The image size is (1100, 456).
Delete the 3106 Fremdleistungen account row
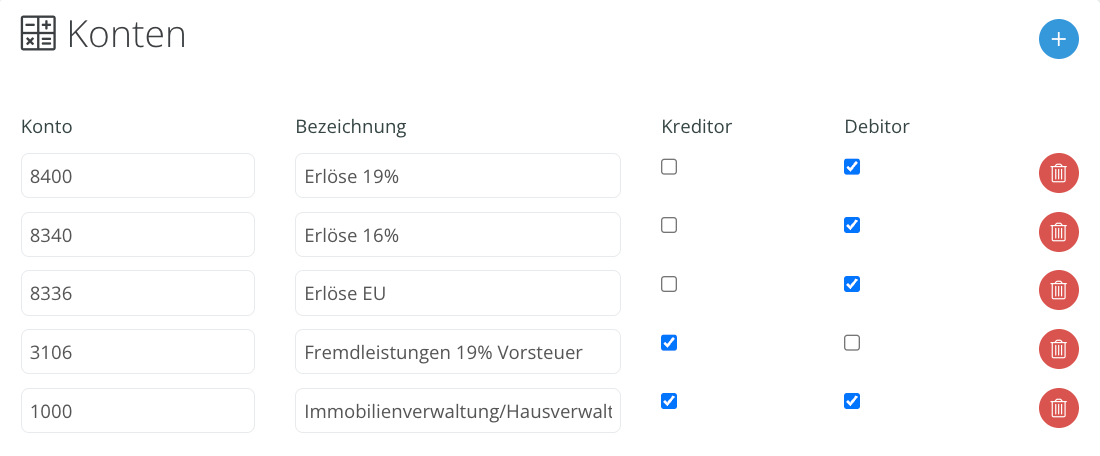(x=1059, y=349)
